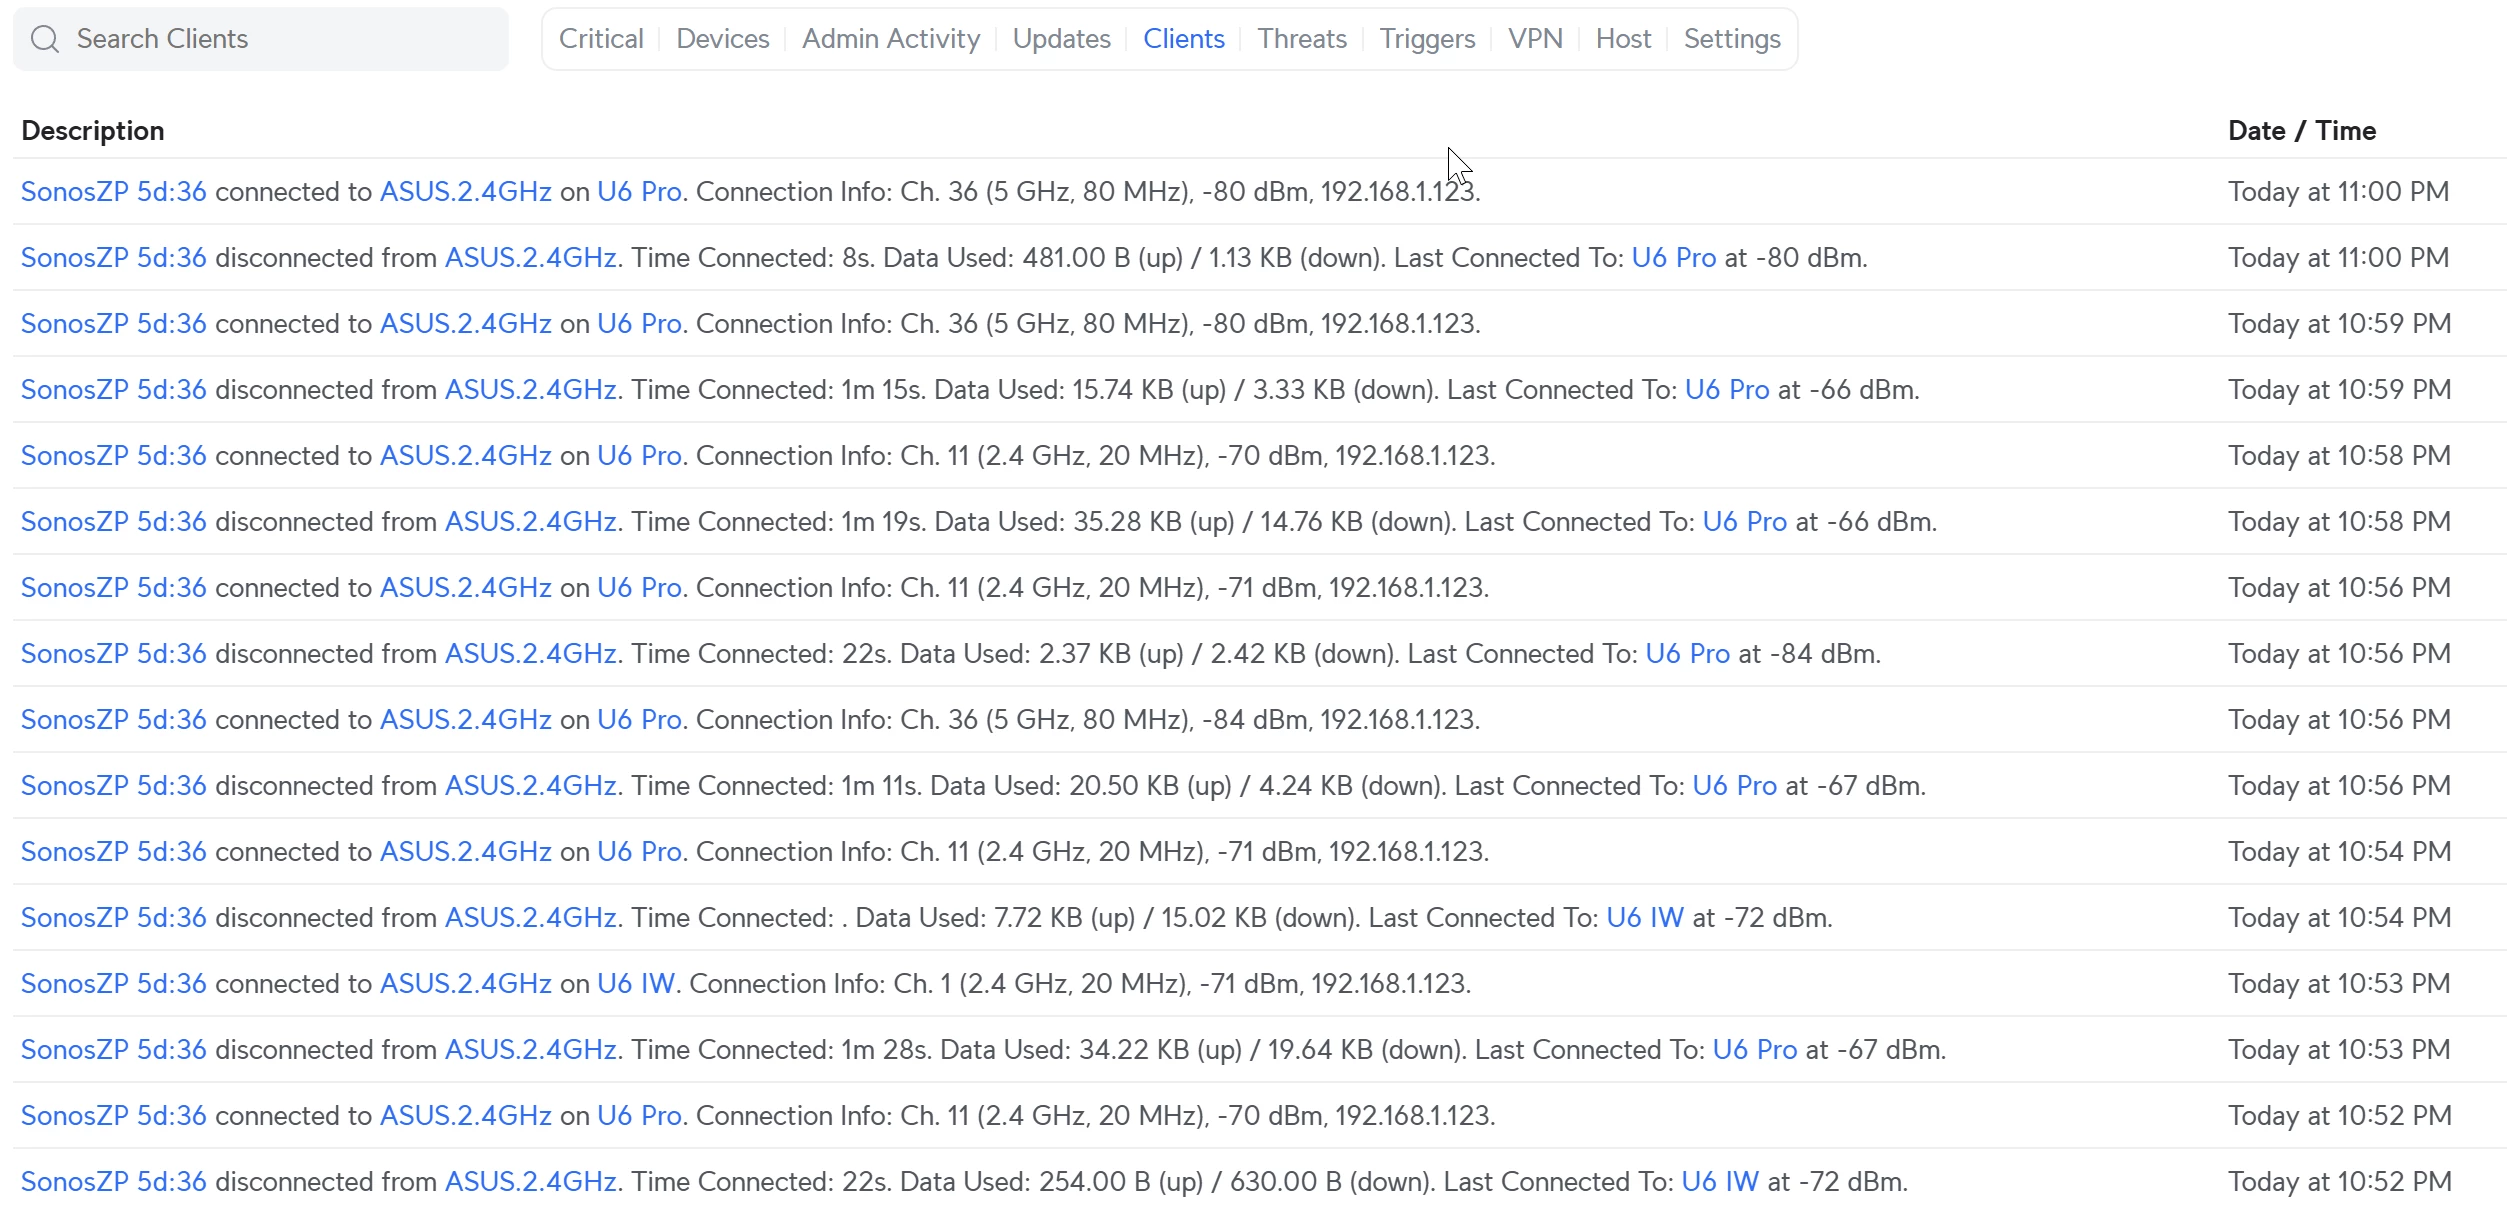Switch to the Triggers tab

pos(1427,39)
